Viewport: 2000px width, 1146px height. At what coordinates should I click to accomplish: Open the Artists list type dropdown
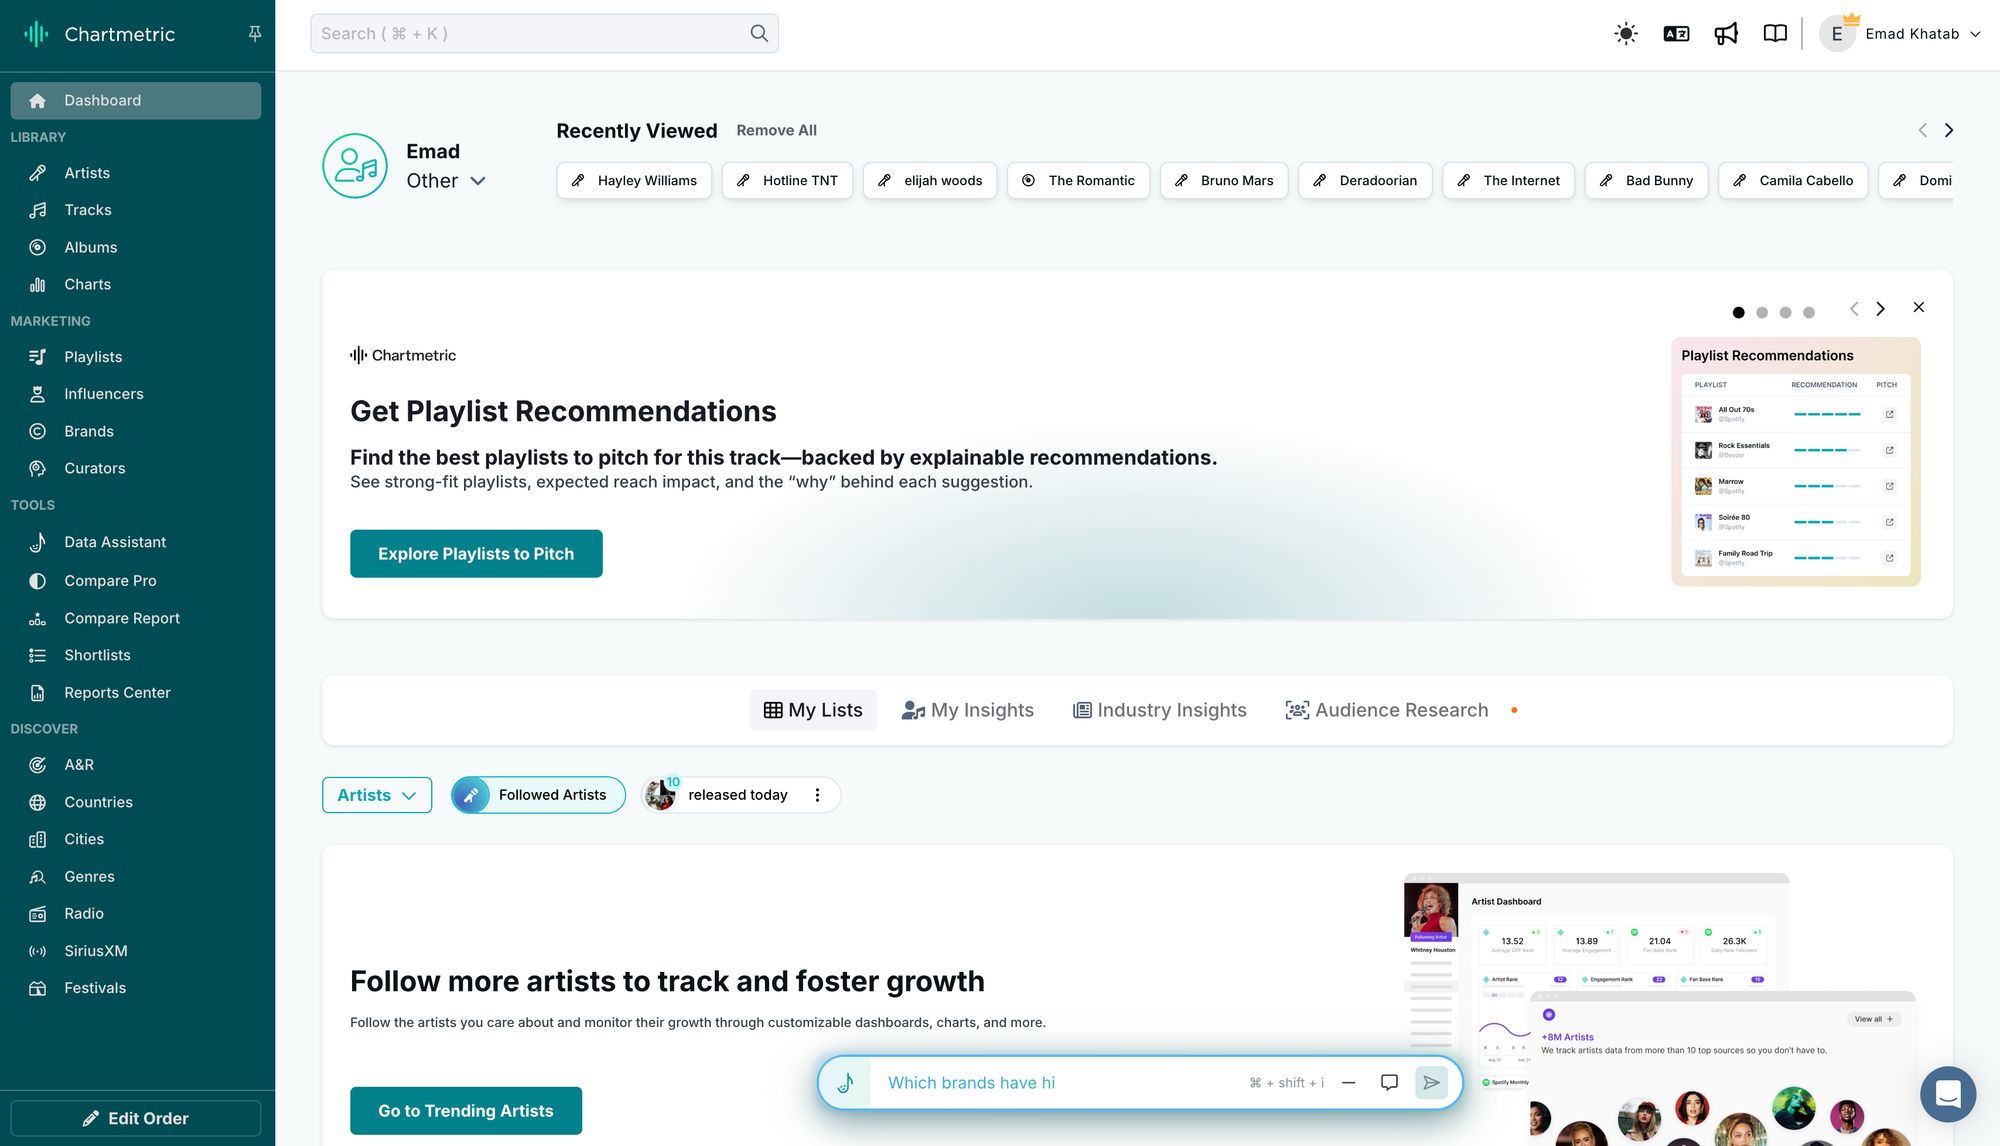(377, 795)
